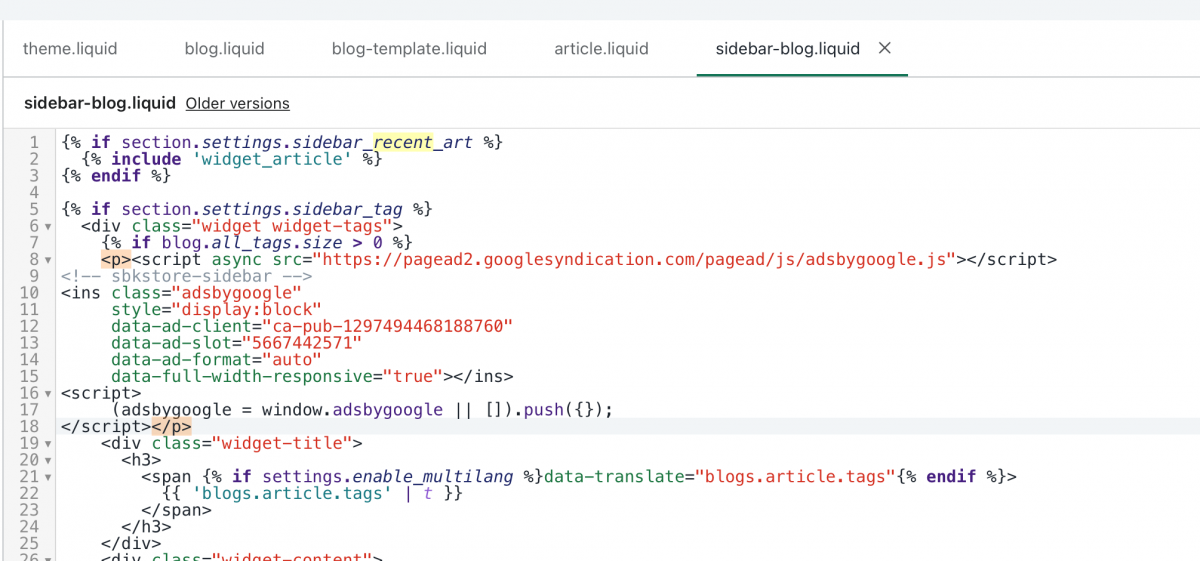The width and height of the screenshot is (1200, 561).
Task: Click closing h3 tag on line 24
Action: click(x=146, y=527)
